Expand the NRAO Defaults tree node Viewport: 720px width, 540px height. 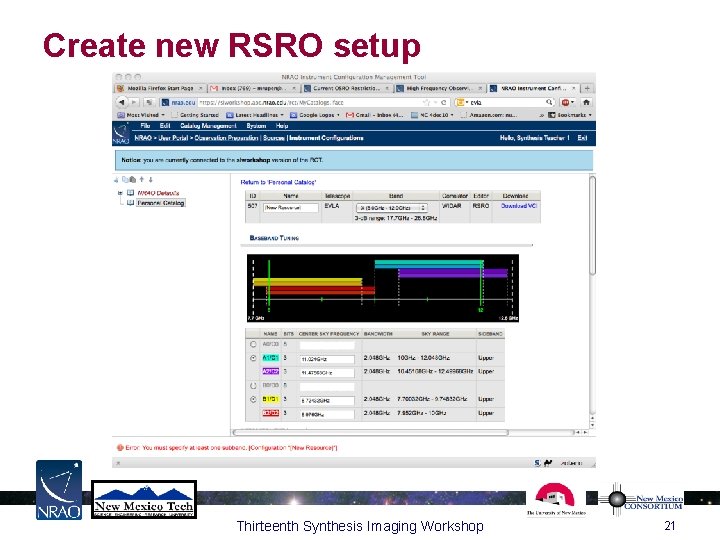click(x=120, y=193)
